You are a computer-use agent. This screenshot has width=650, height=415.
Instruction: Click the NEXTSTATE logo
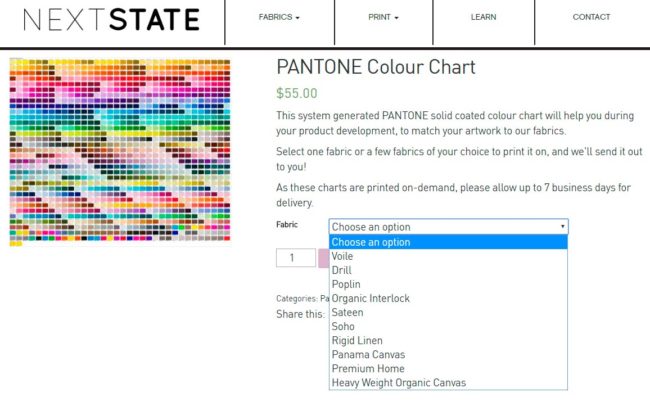pyautogui.click(x=111, y=19)
